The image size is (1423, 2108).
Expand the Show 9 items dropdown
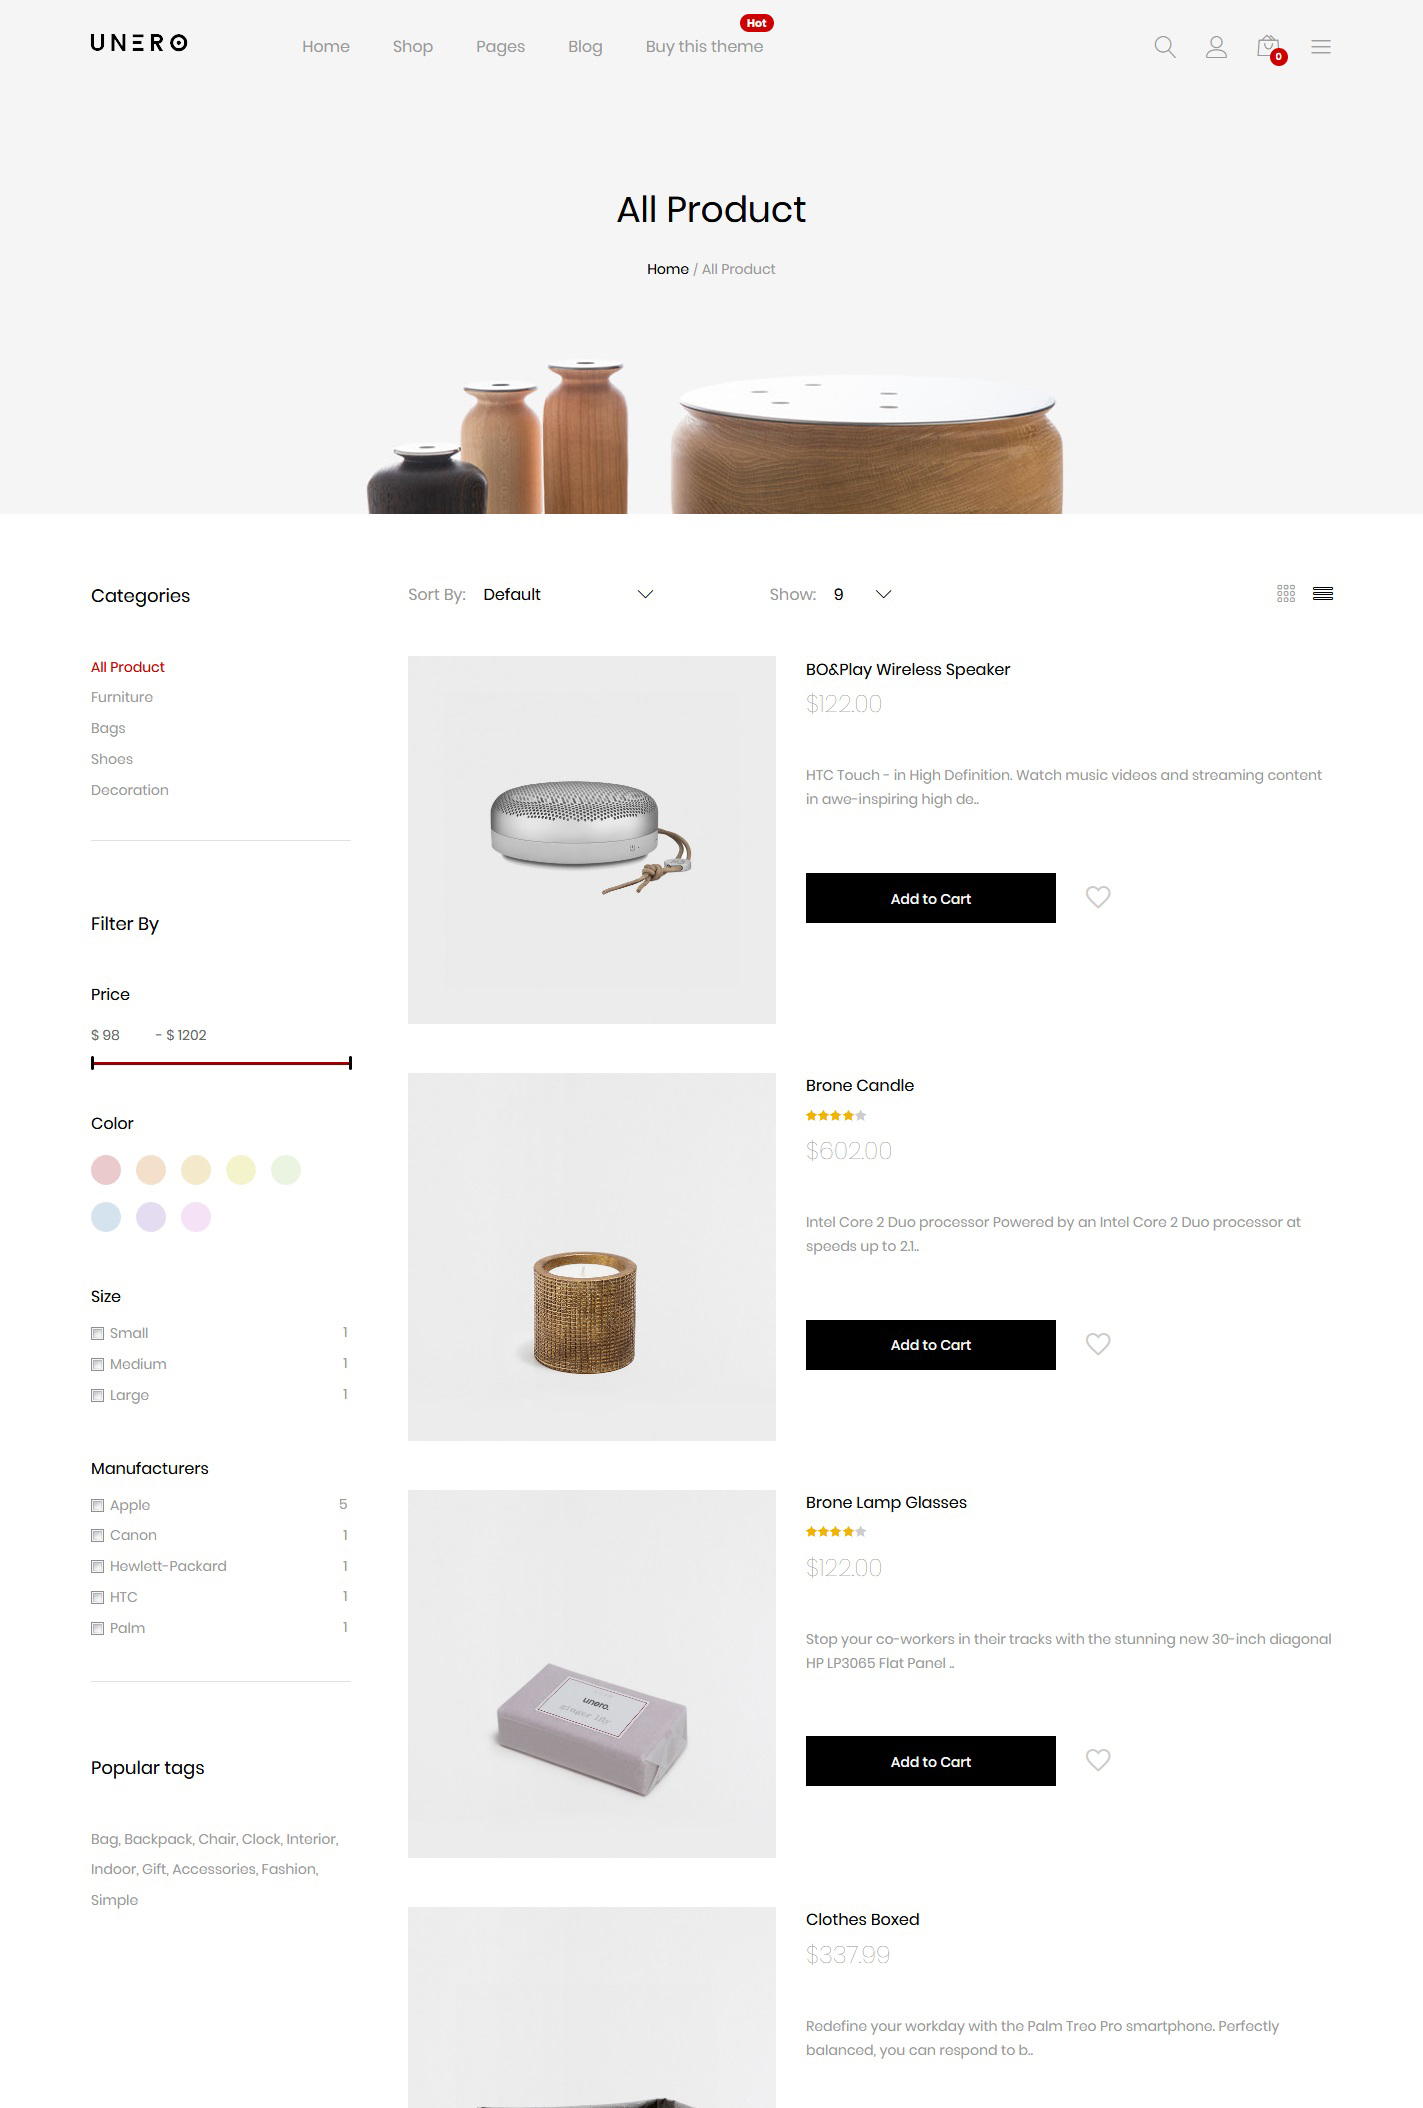point(862,594)
